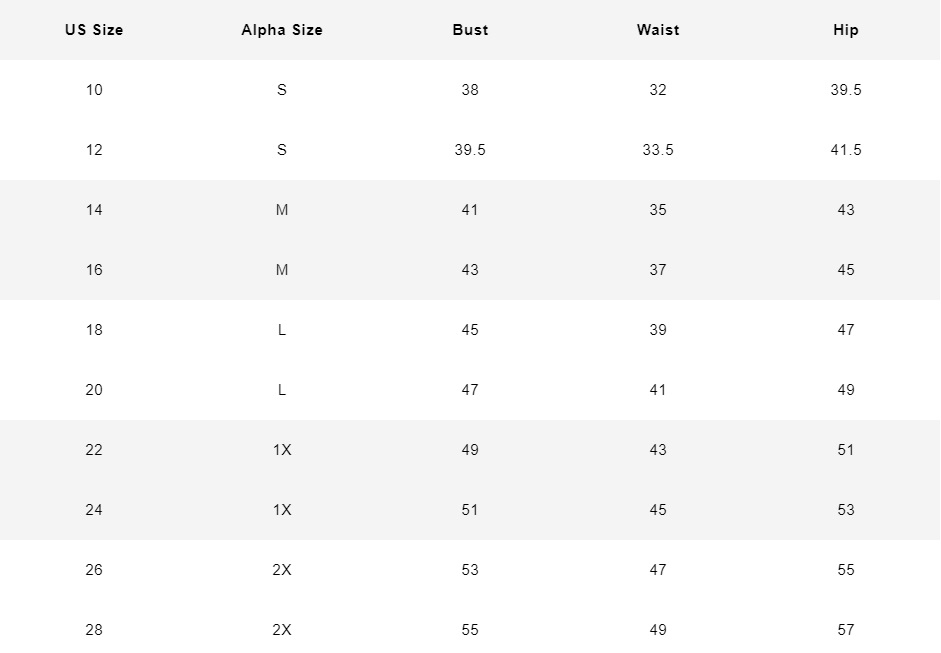Click the L alpha size in the size 20 row
Image resolution: width=941 pixels, height=653 pixels.
click(282, 390)
